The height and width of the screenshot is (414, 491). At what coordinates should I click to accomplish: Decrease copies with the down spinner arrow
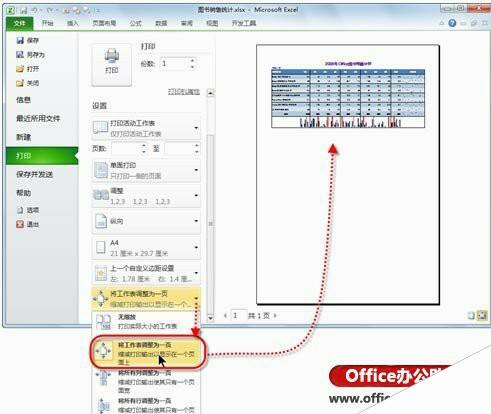pyautogui.click(x=192, y=67)
